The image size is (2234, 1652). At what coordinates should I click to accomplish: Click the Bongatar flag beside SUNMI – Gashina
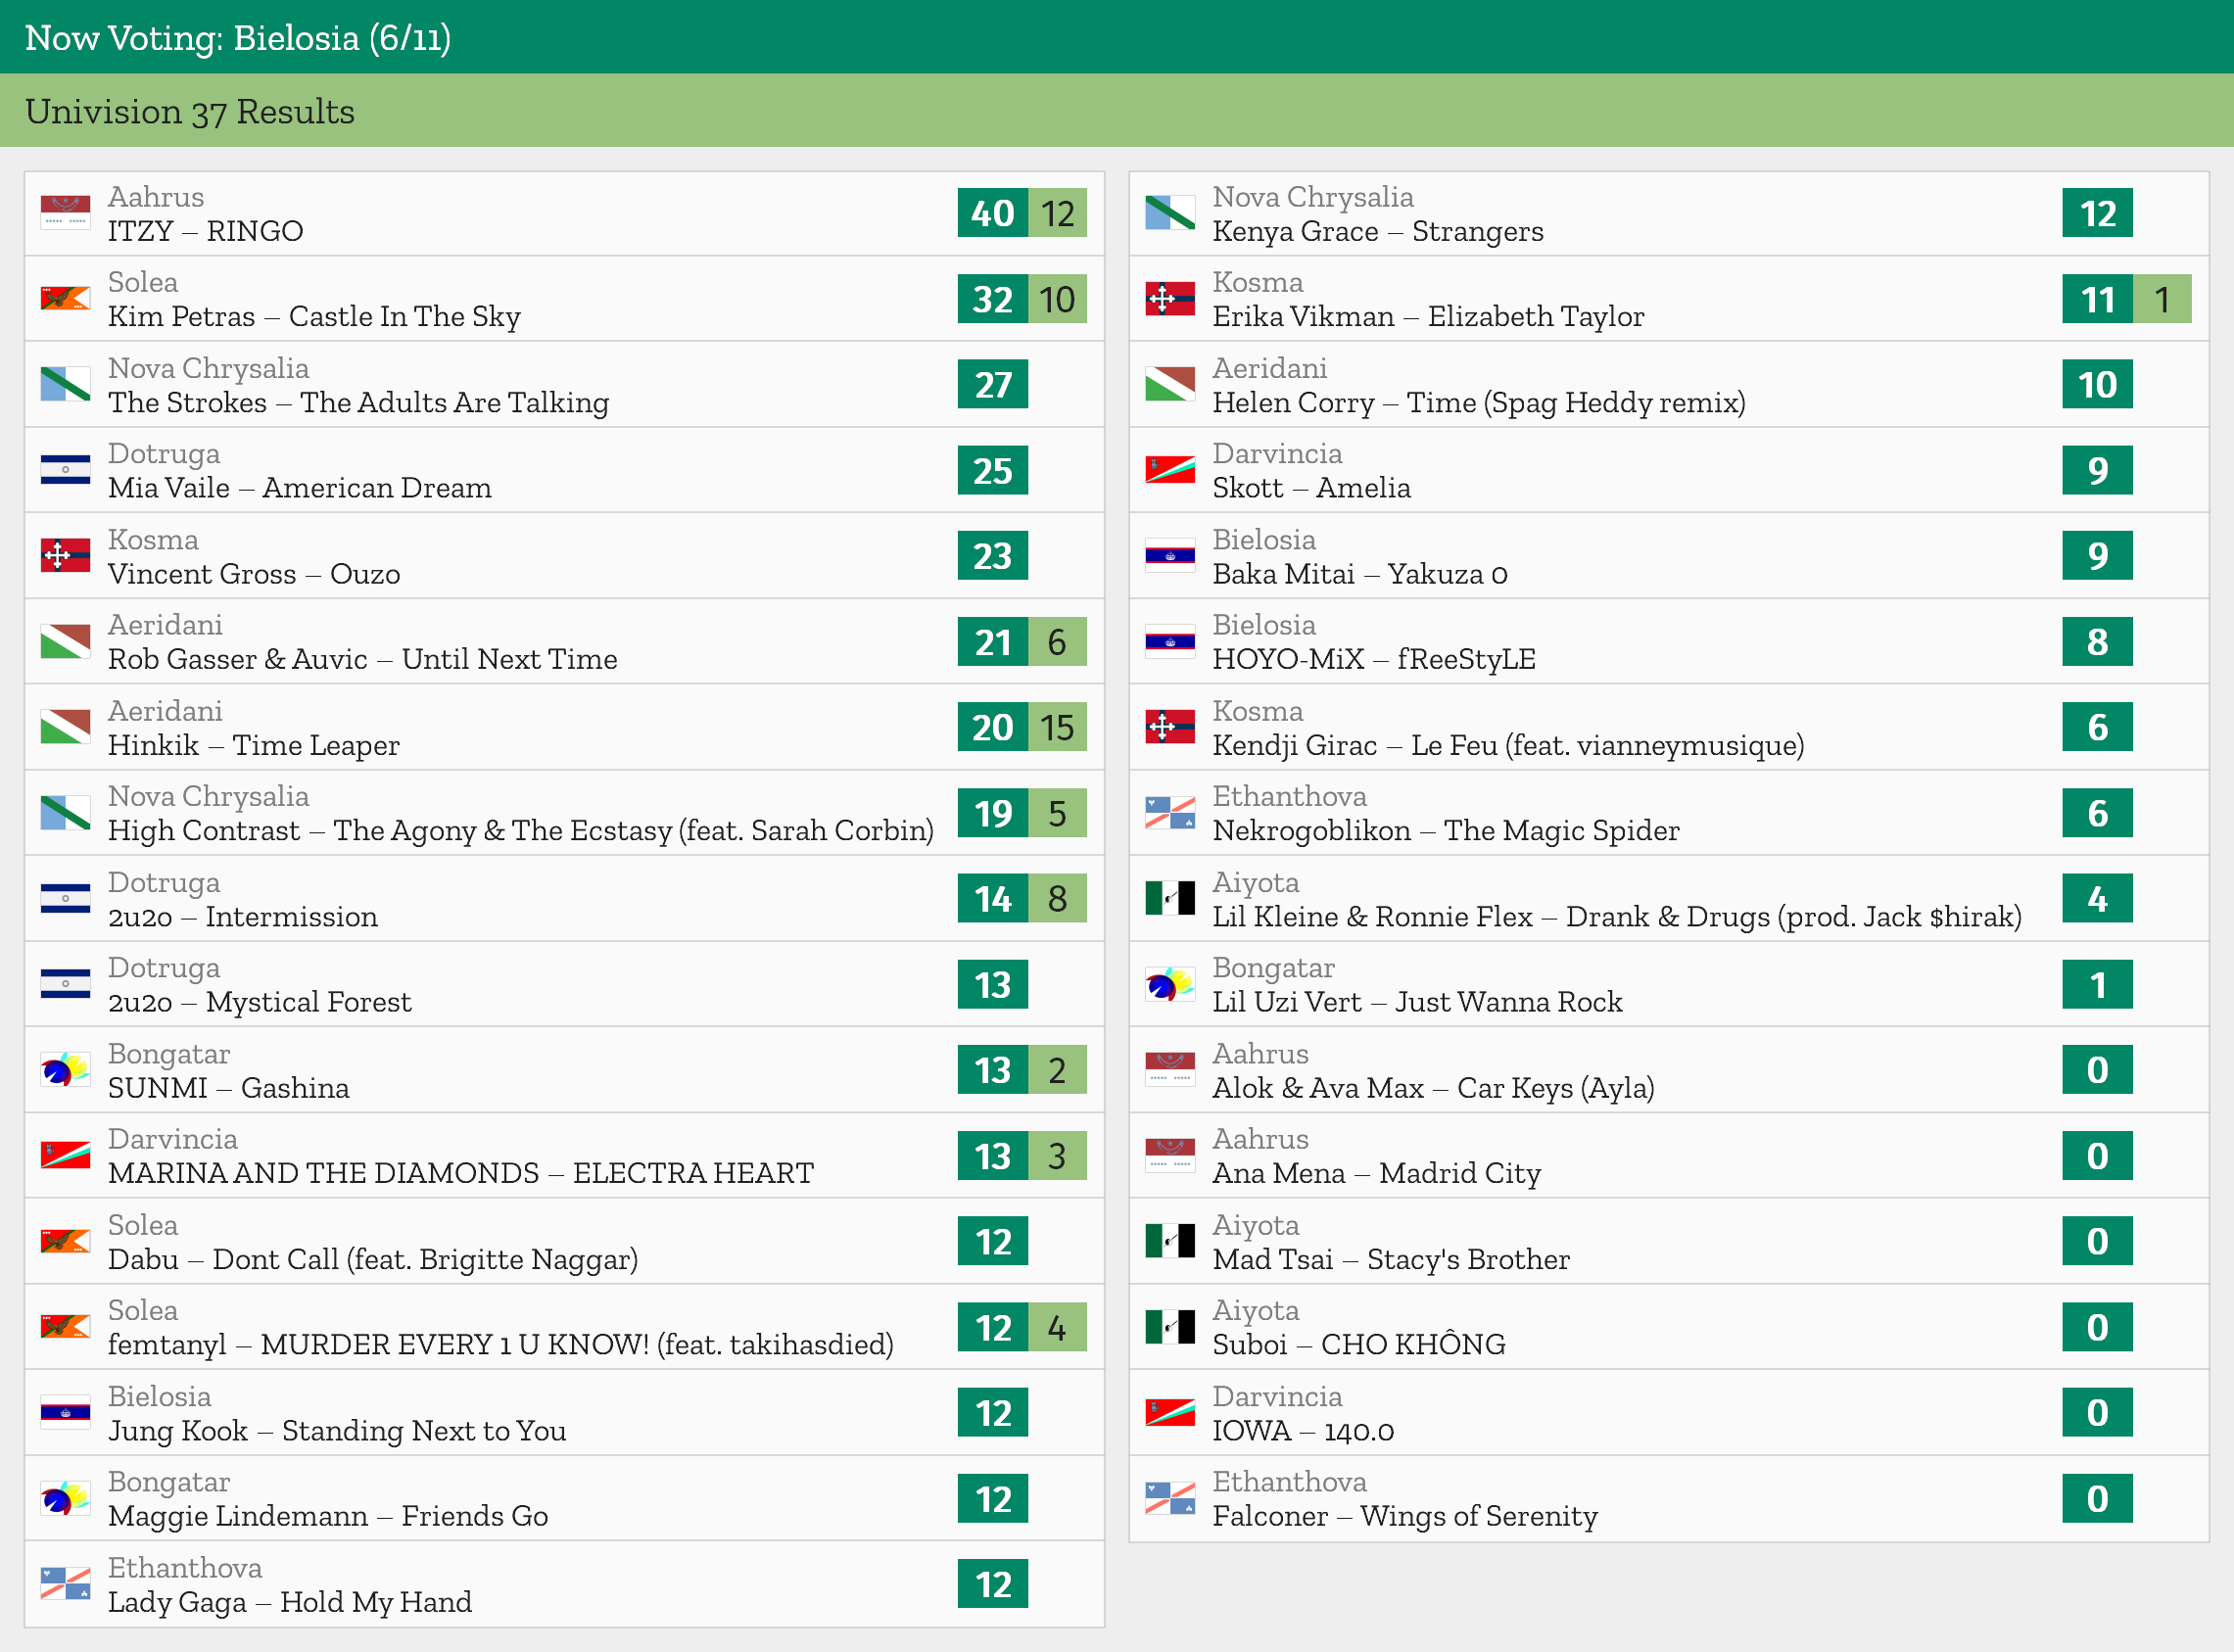(x=65, y=1070)
